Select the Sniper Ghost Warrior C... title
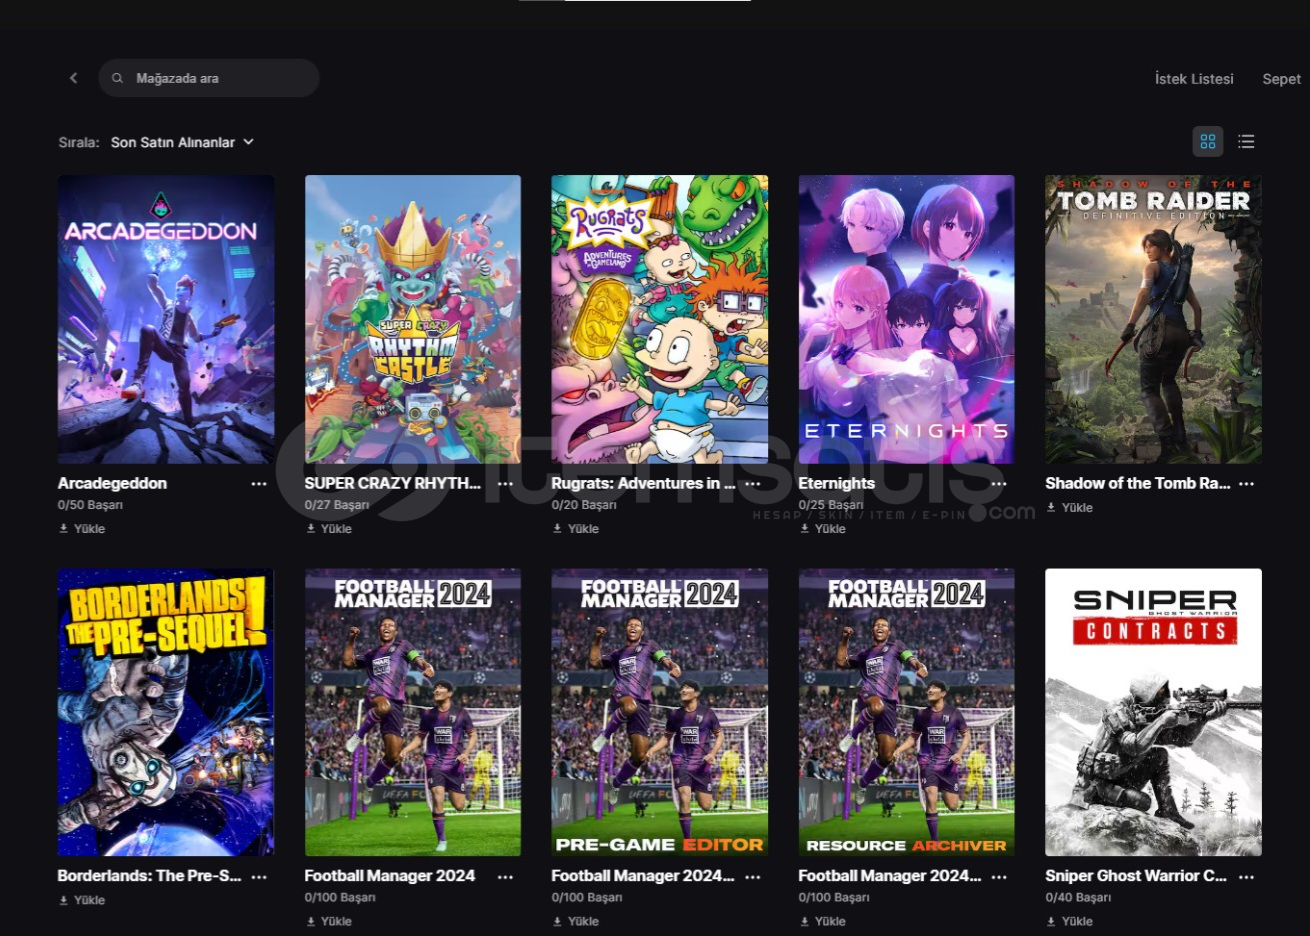The width and height of the screenshot is (1310, 936). click(1136, 876)
